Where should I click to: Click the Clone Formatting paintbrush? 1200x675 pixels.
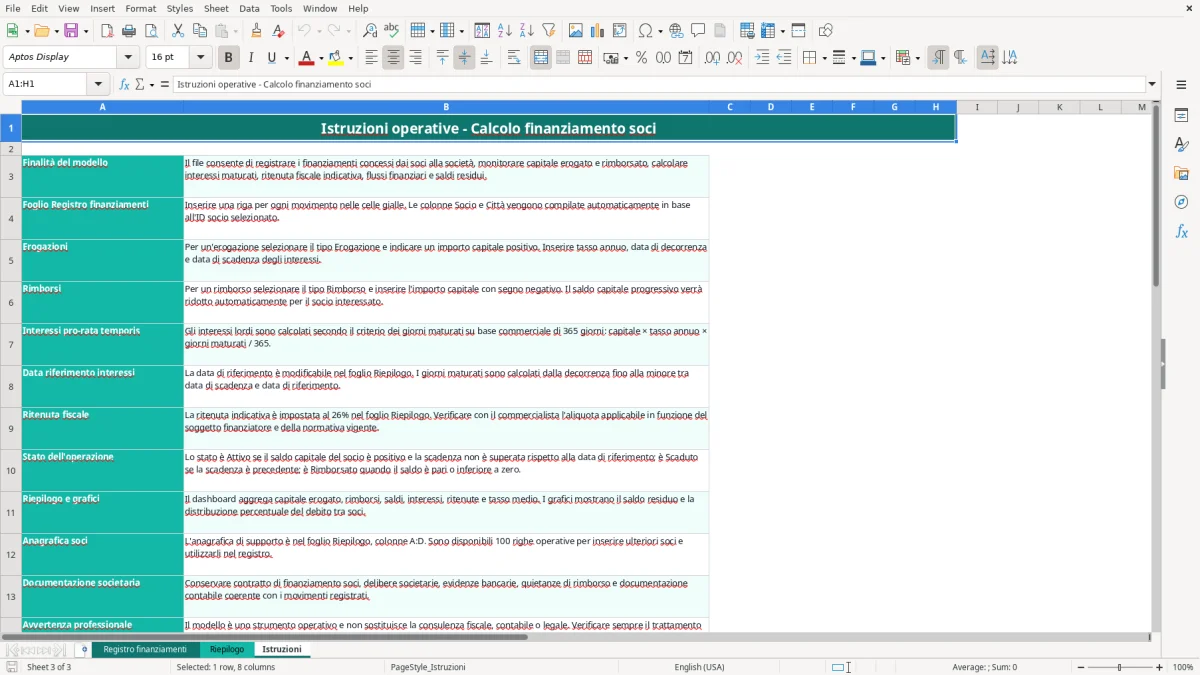pyautogui.click(x=256, y=31)
